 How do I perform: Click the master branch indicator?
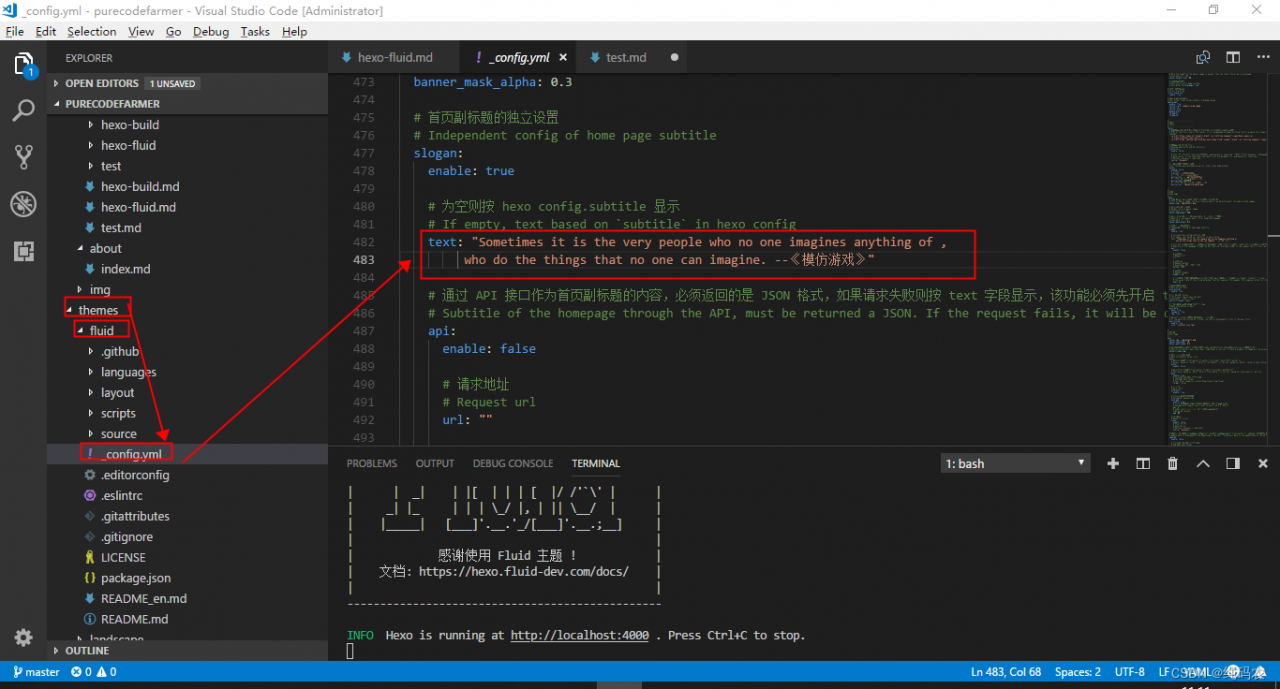(35, 672)
